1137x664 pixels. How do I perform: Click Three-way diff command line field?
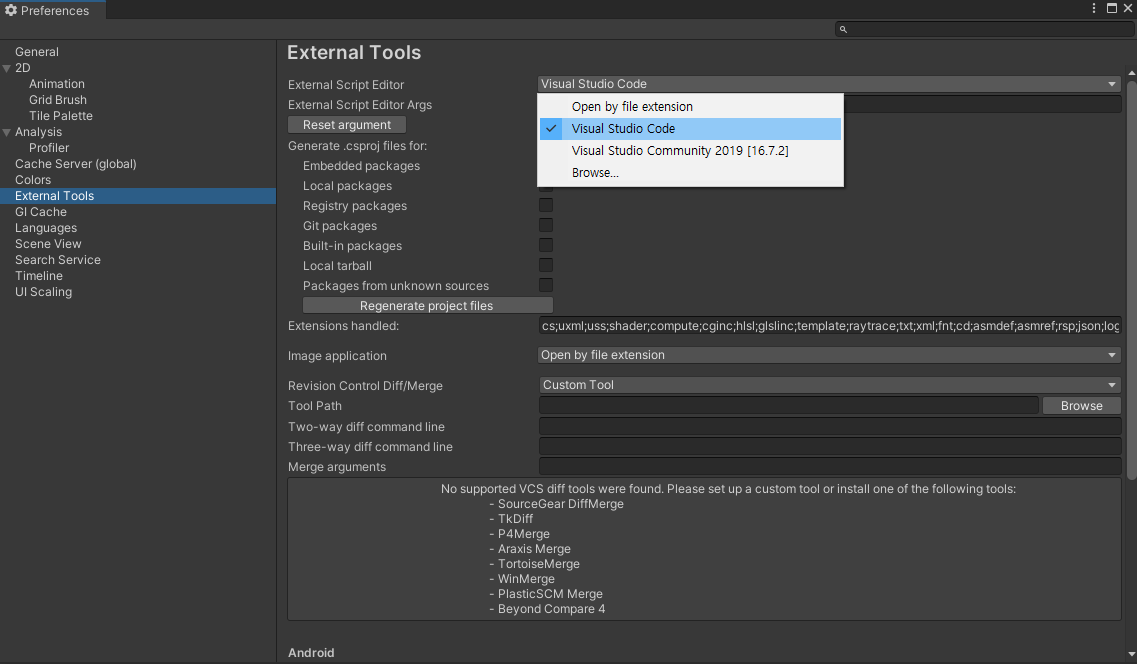click(830, 447)
